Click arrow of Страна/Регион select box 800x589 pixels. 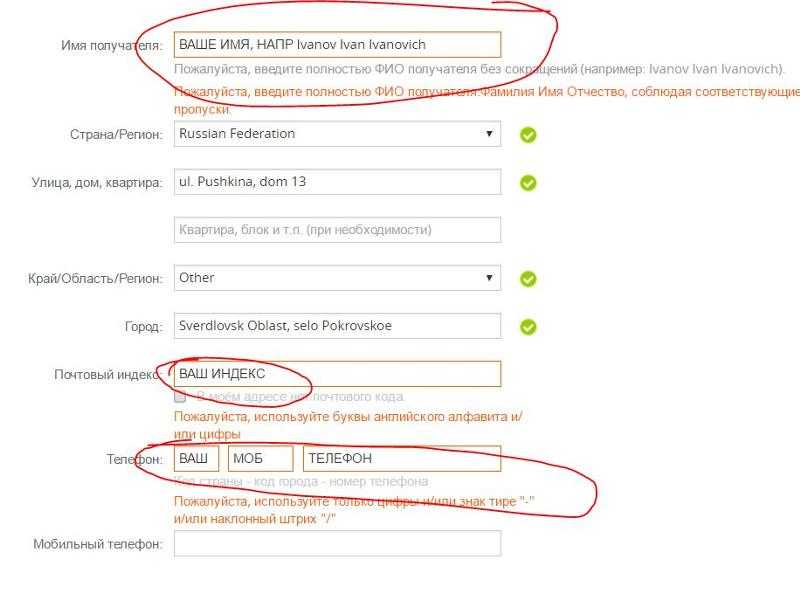[489, 134]
